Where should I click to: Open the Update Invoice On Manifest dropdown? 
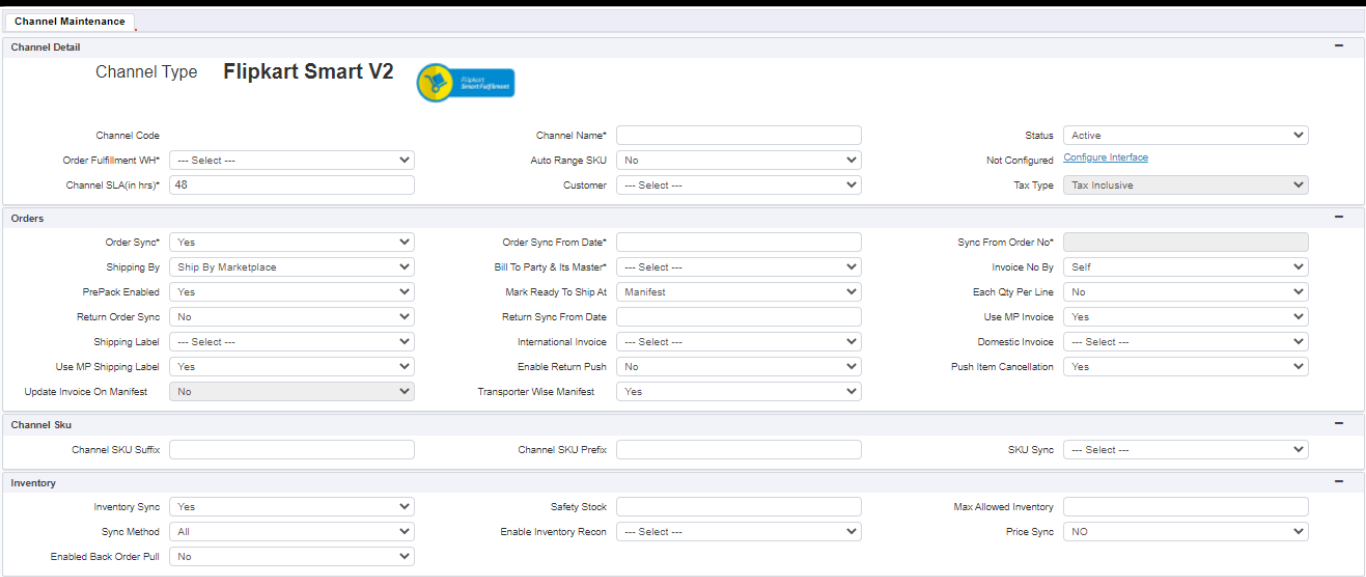pyautogui.click(x=291, y=392)
